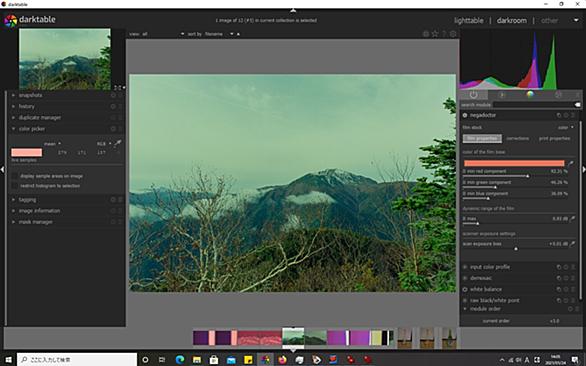Show color module group tab
This screenshot has height=366, width=586.
point(530,95)
